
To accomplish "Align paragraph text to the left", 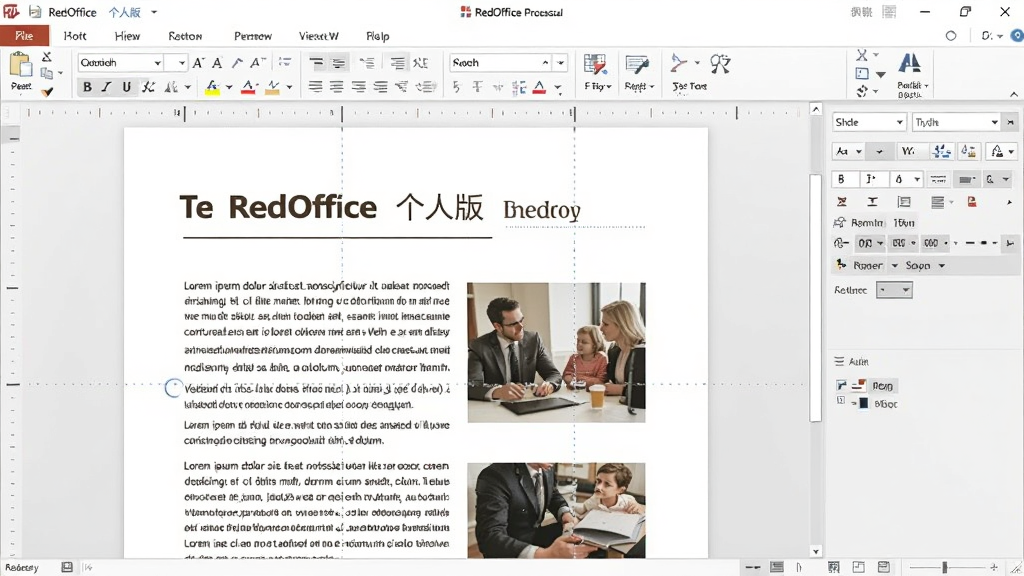I will point(315,86).
